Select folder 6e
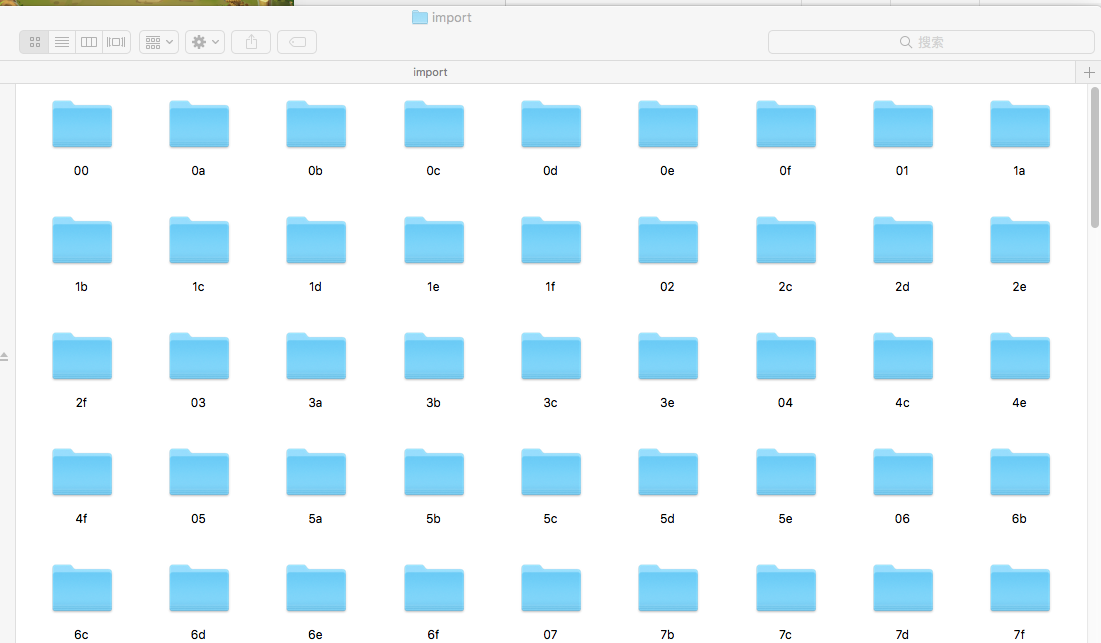1101x643 pixels. (x=316, y=588)
